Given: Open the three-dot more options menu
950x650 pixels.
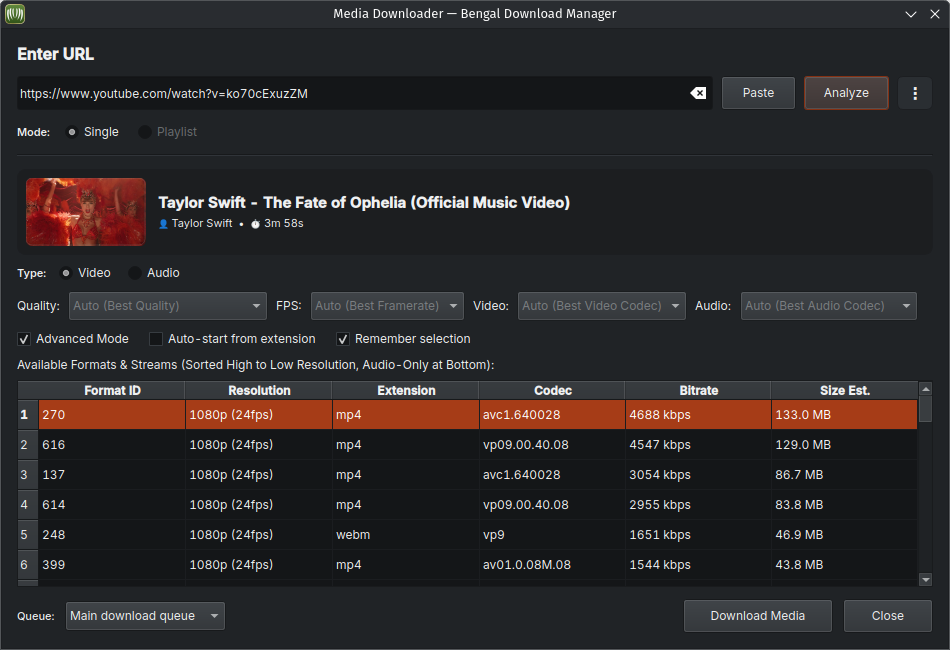Looking at the screenshot, I should 915,93.
